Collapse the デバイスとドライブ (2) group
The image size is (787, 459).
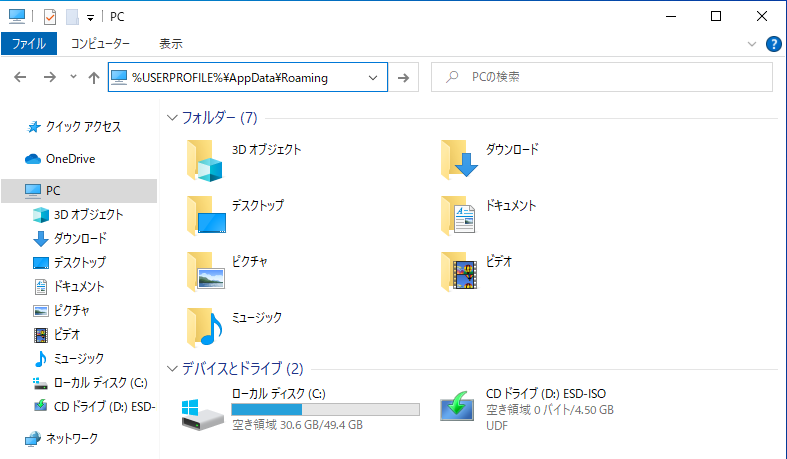pyautogui.click(x=173, y=368)
